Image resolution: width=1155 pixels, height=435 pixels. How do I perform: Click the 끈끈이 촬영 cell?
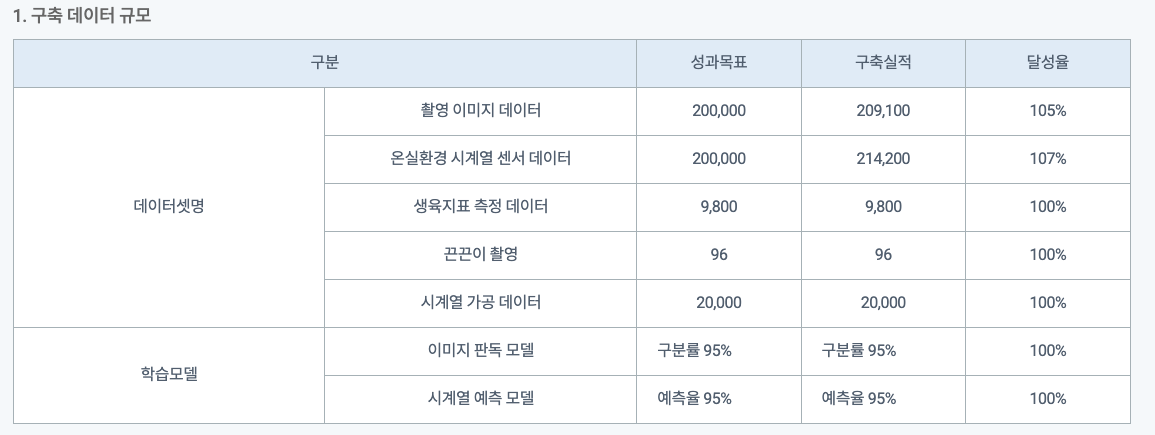point(480,255)
